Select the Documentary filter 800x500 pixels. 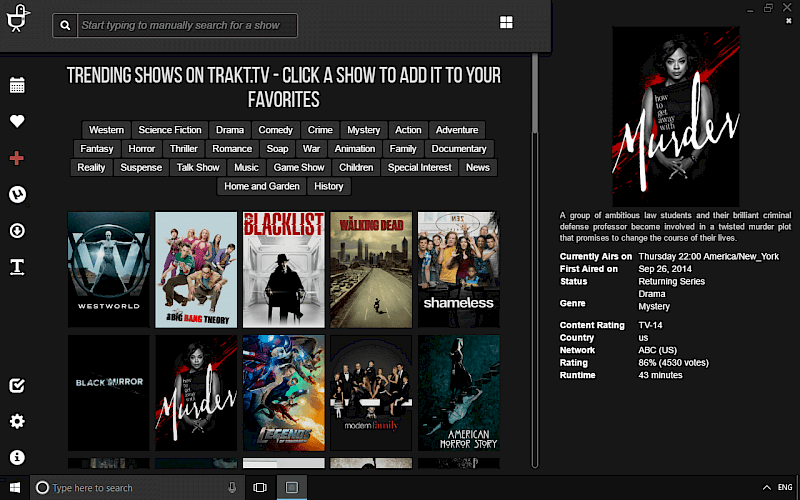(459, 149)
